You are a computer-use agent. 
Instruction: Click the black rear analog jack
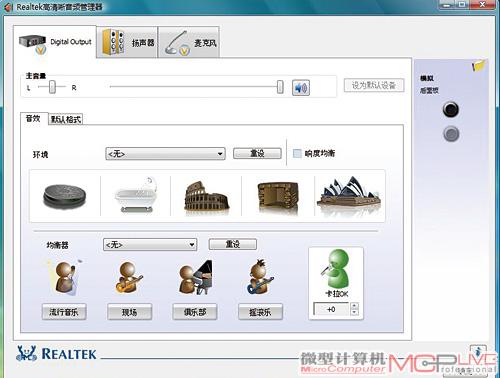coord(451,109)
